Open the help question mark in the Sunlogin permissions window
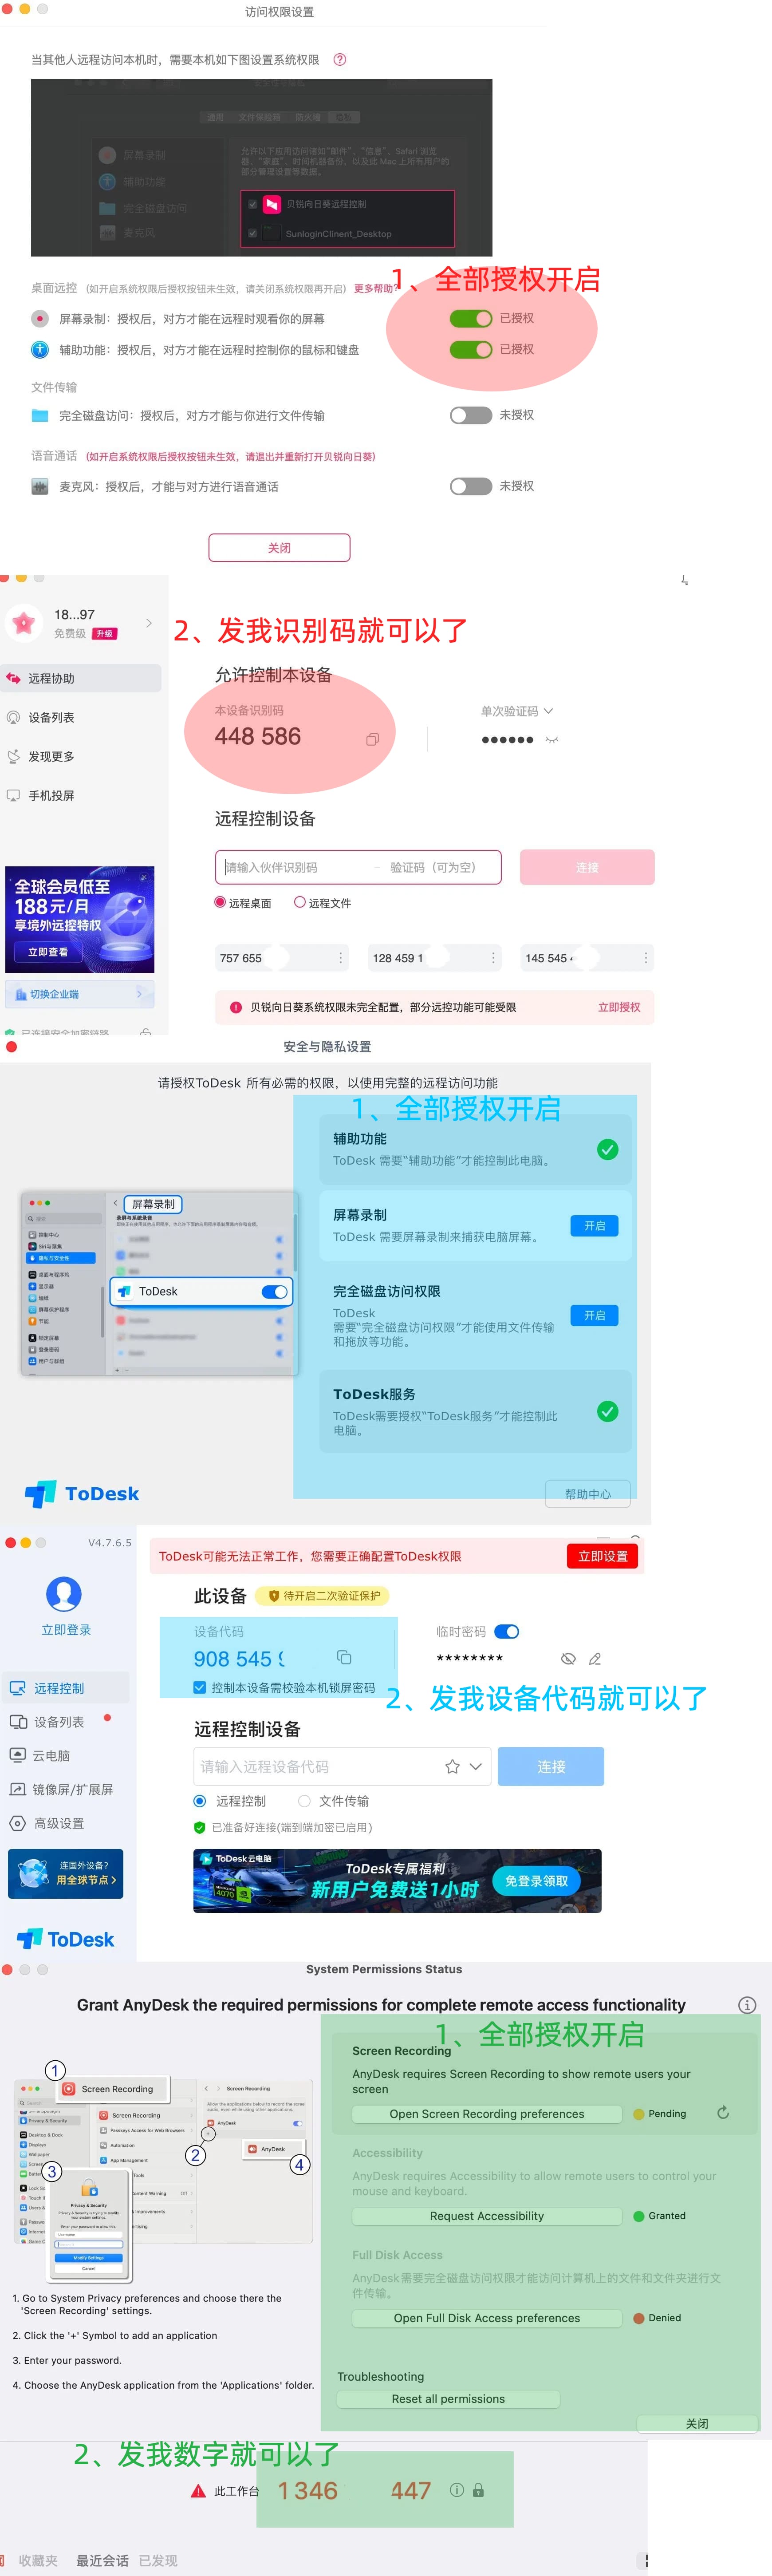 (340, 60)
